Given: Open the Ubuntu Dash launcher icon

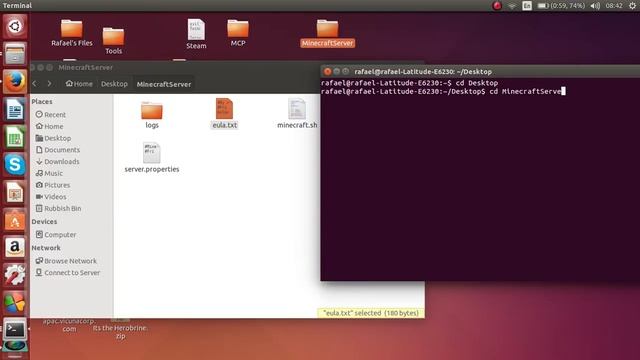Looking at the screenshot, I should coord(15,27).
